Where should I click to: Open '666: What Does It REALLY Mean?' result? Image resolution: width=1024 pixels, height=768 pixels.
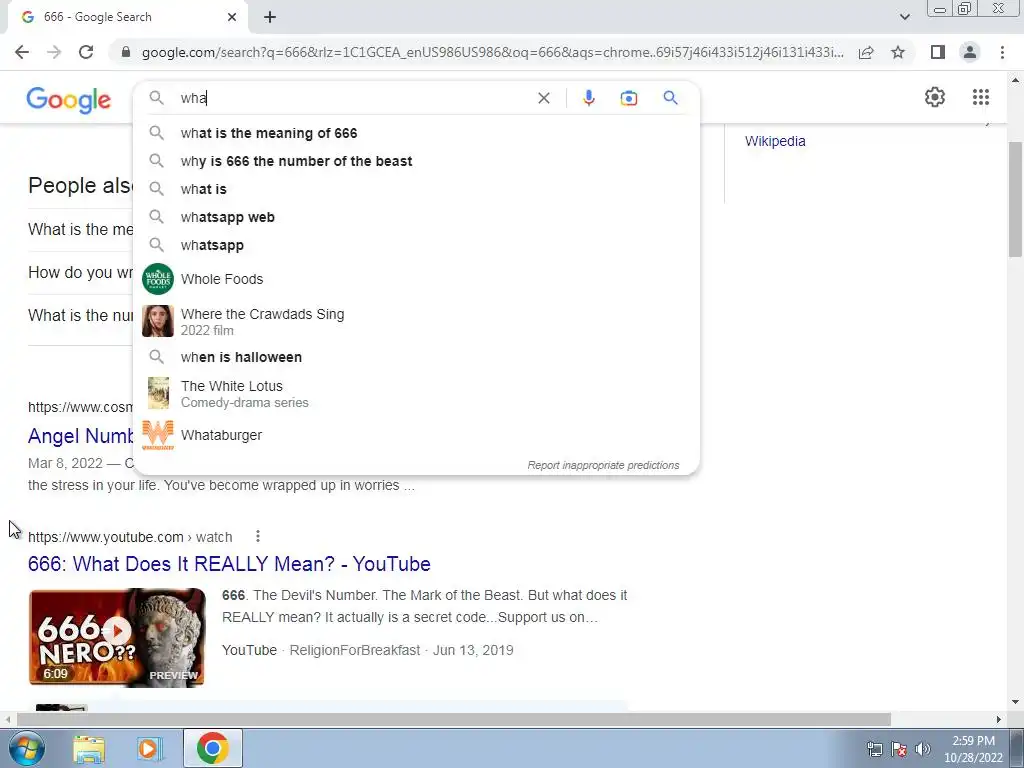click(x=229, y=564)
